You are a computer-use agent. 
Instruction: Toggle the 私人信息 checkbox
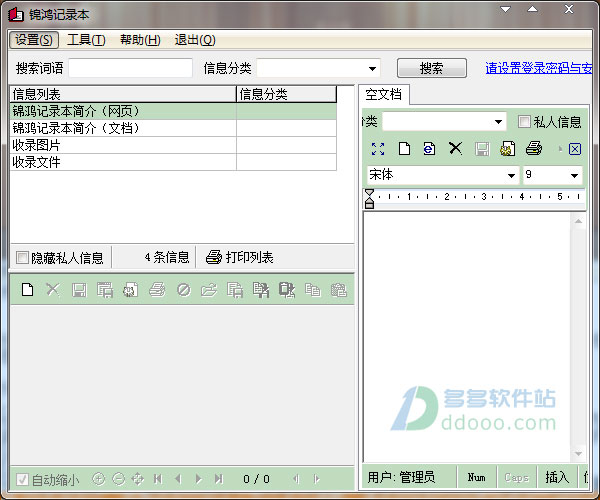[524, 122]
